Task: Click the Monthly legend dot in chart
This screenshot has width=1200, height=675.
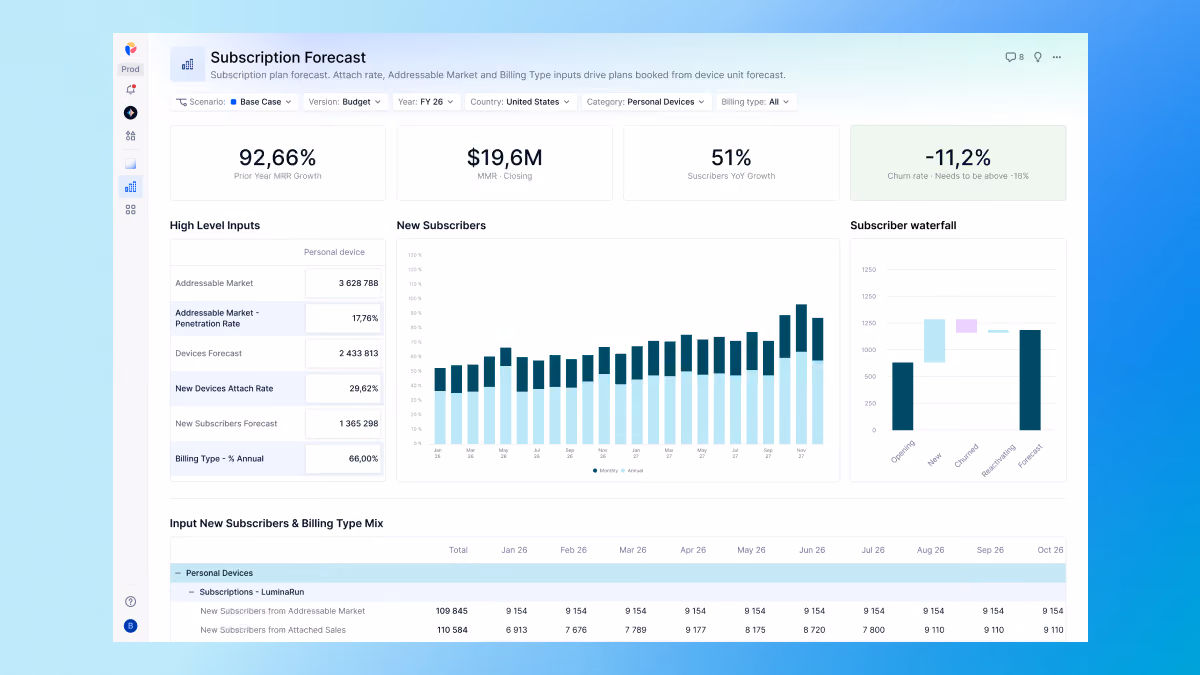Action: tap(595, 470)
